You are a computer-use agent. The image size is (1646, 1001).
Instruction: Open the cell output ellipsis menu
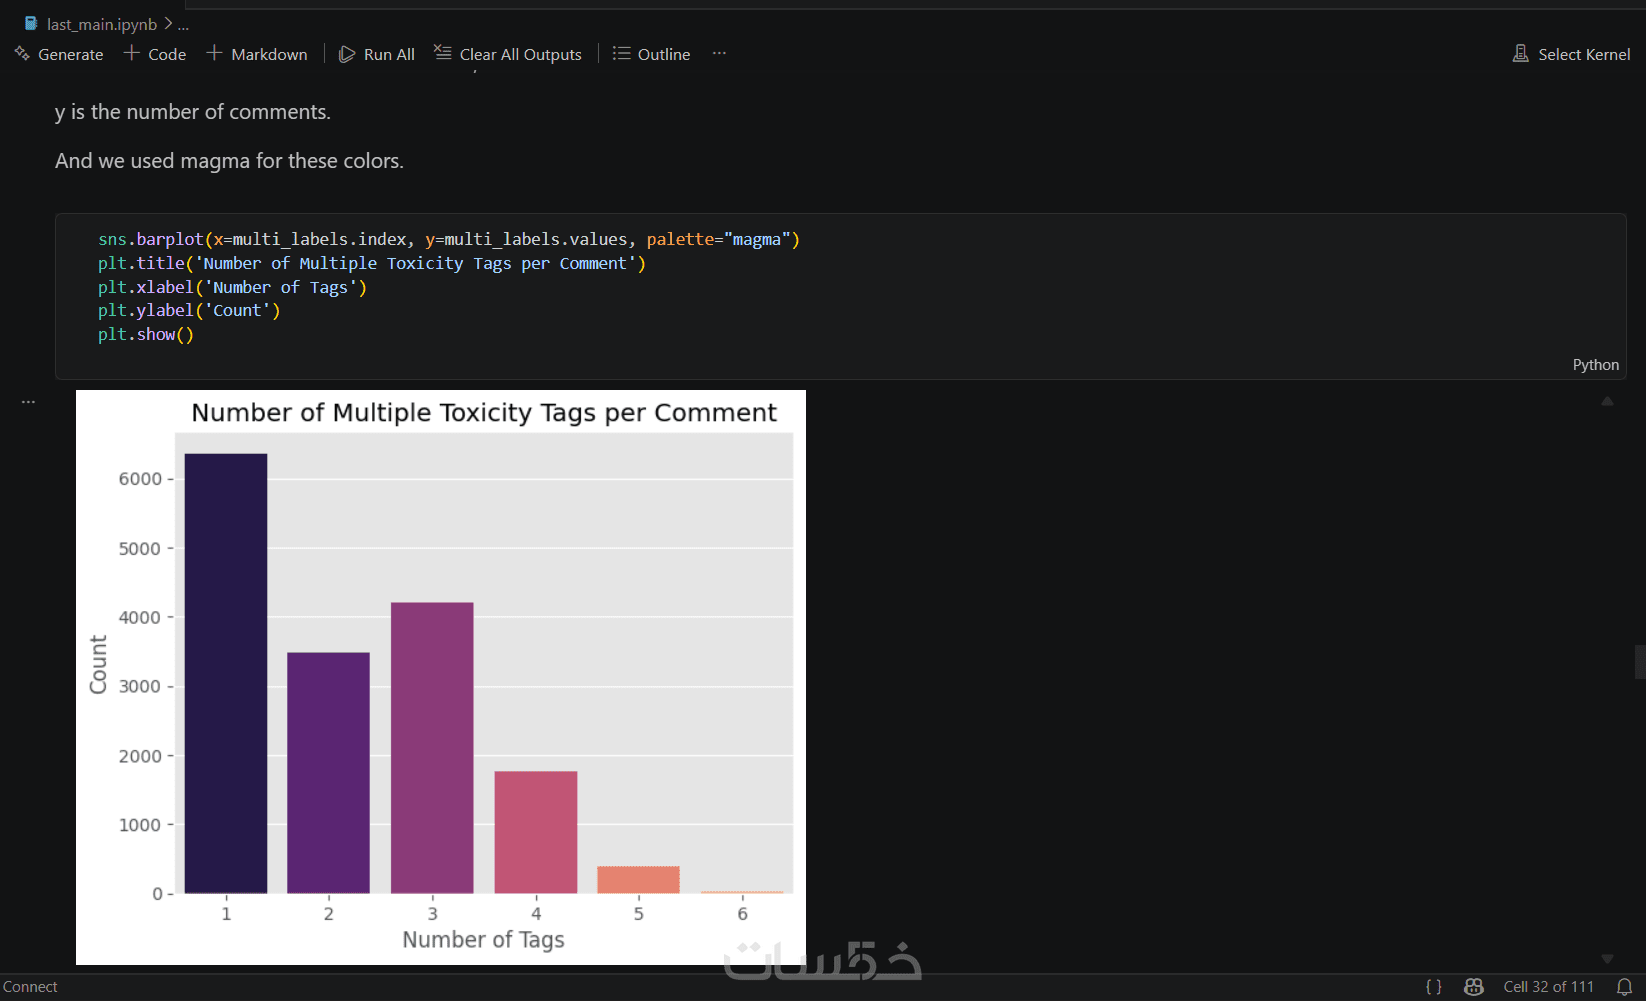click(x=28, y=401)
